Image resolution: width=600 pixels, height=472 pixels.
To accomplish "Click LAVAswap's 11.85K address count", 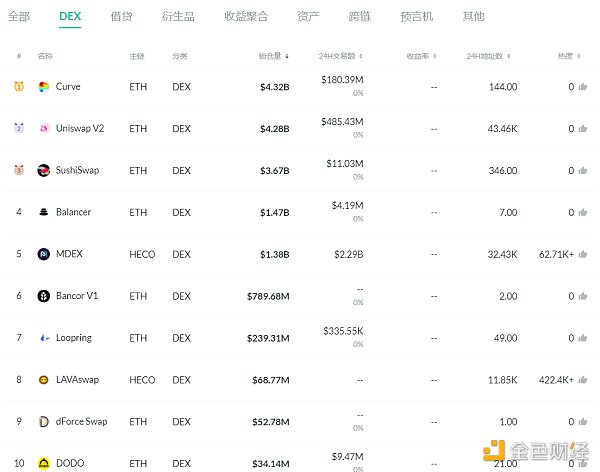I will 502,380.
